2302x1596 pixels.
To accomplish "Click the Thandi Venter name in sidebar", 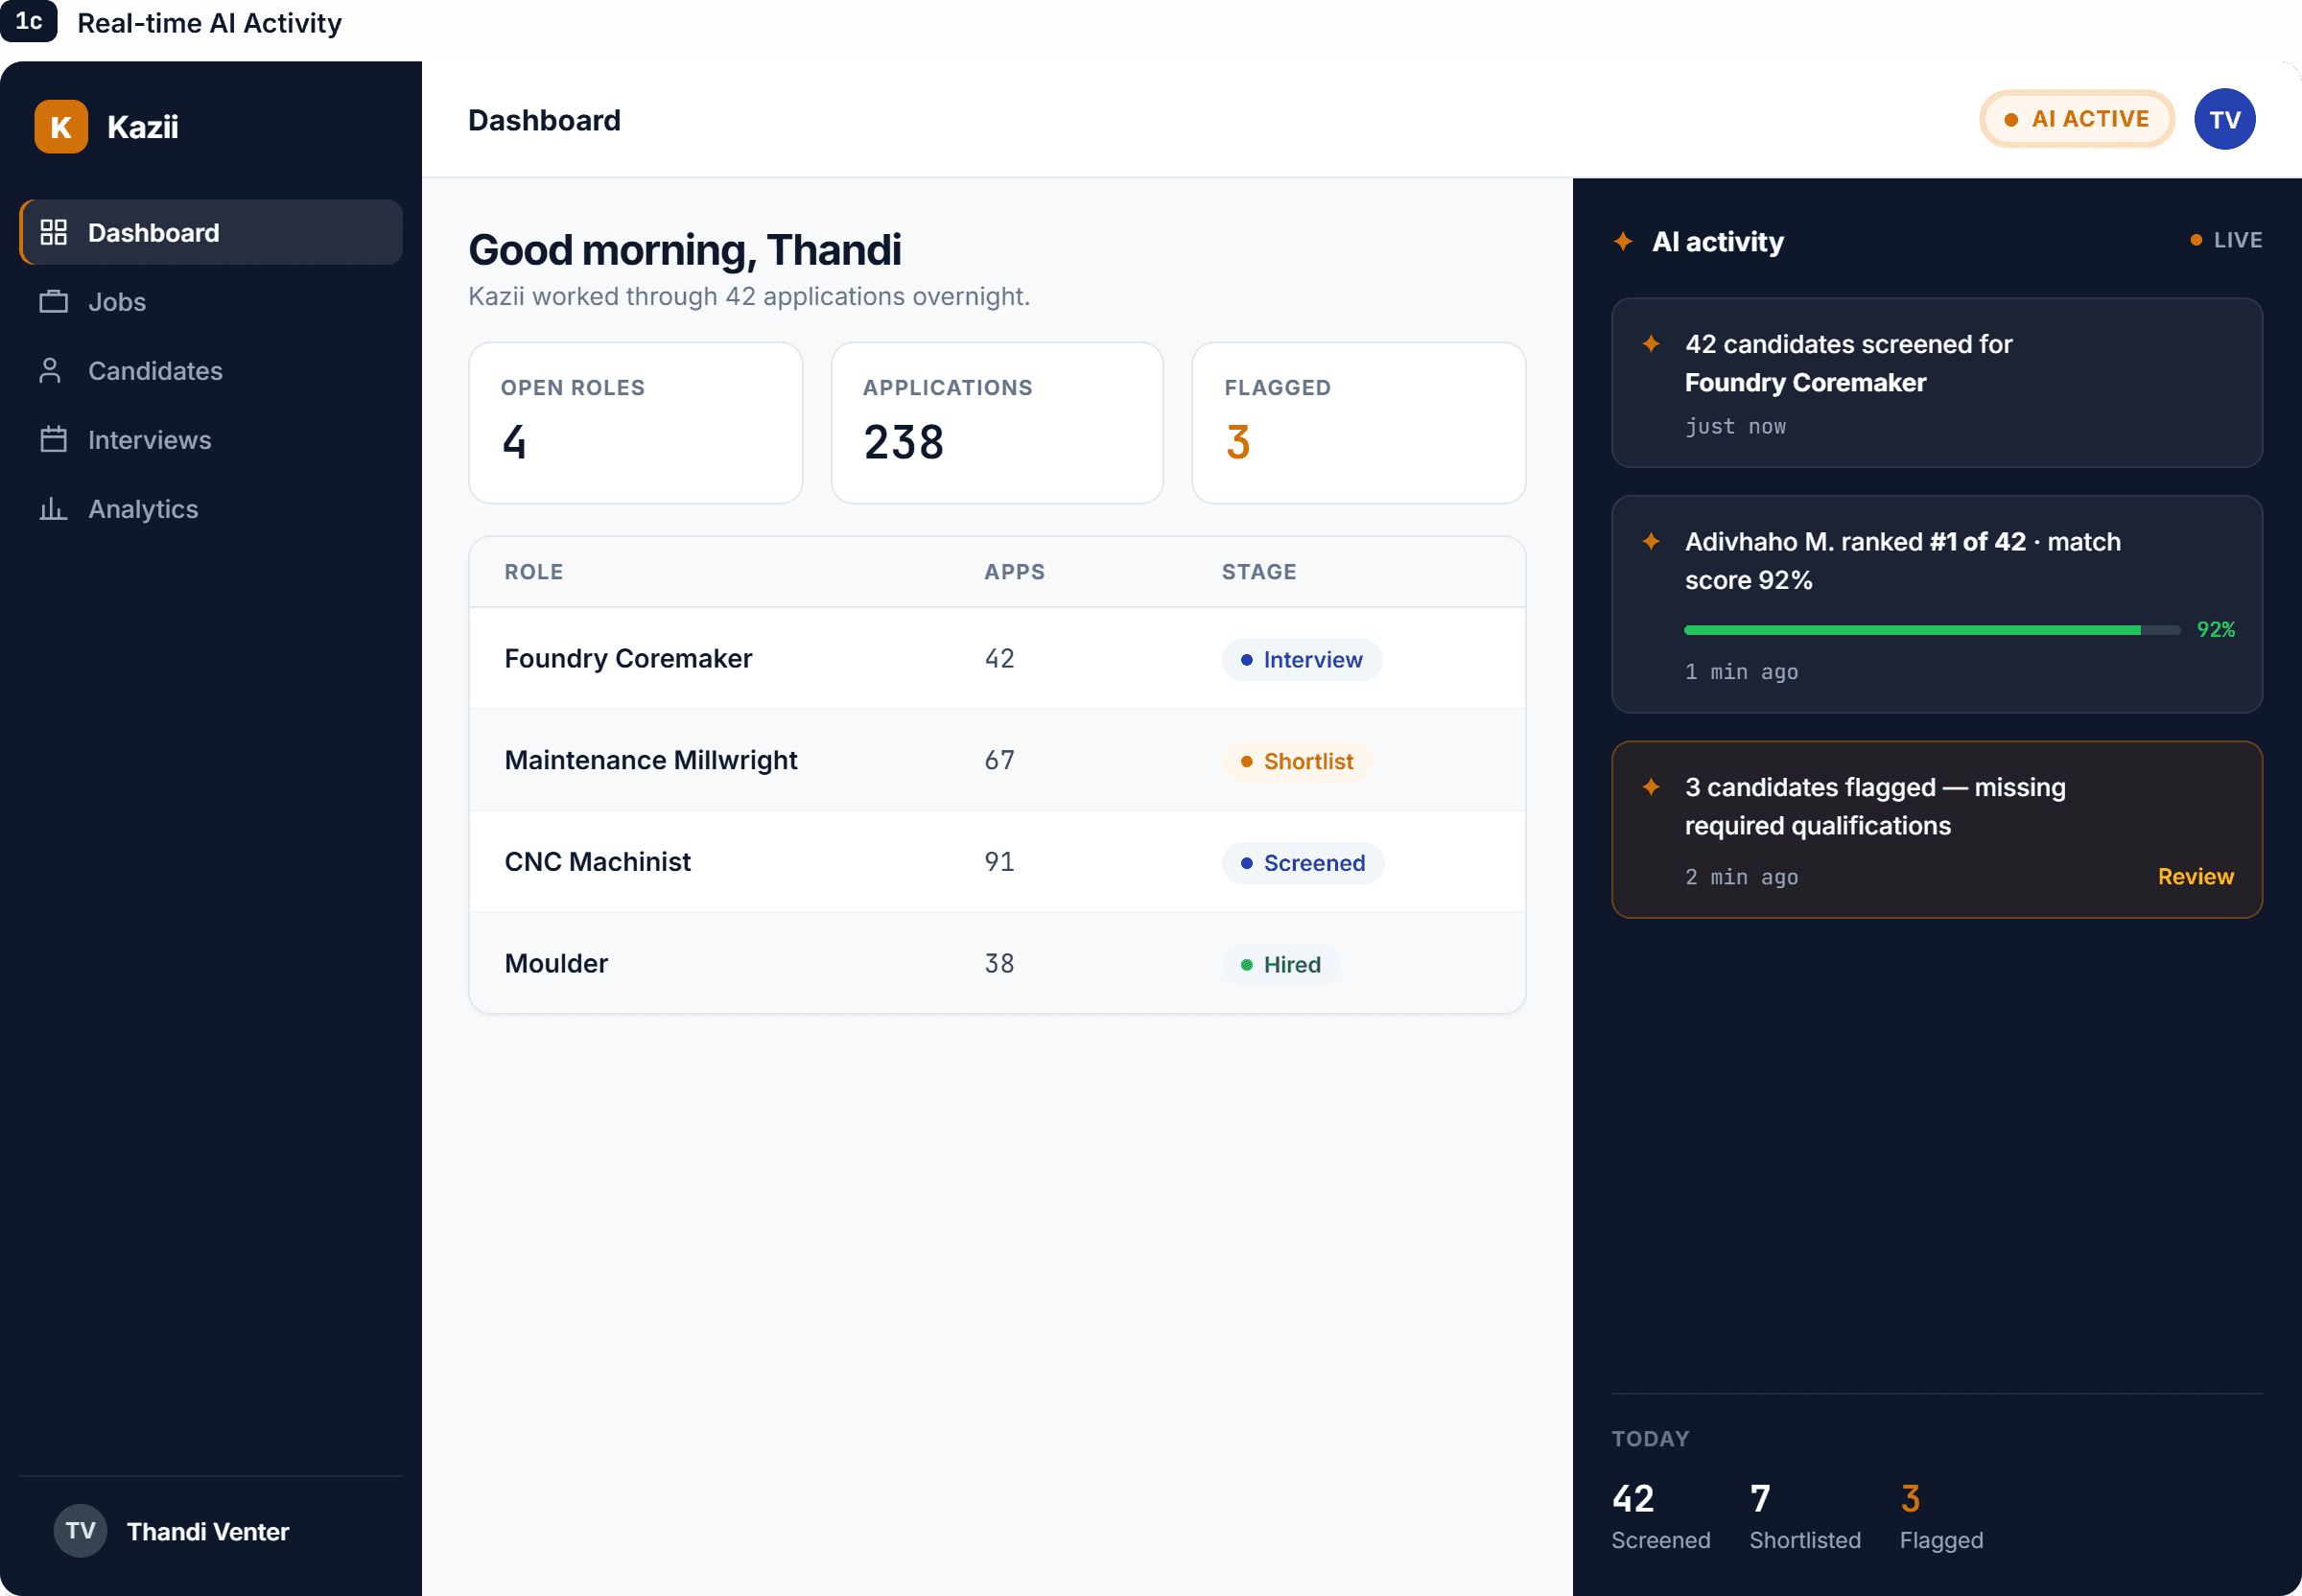I will coord(208,1531).
